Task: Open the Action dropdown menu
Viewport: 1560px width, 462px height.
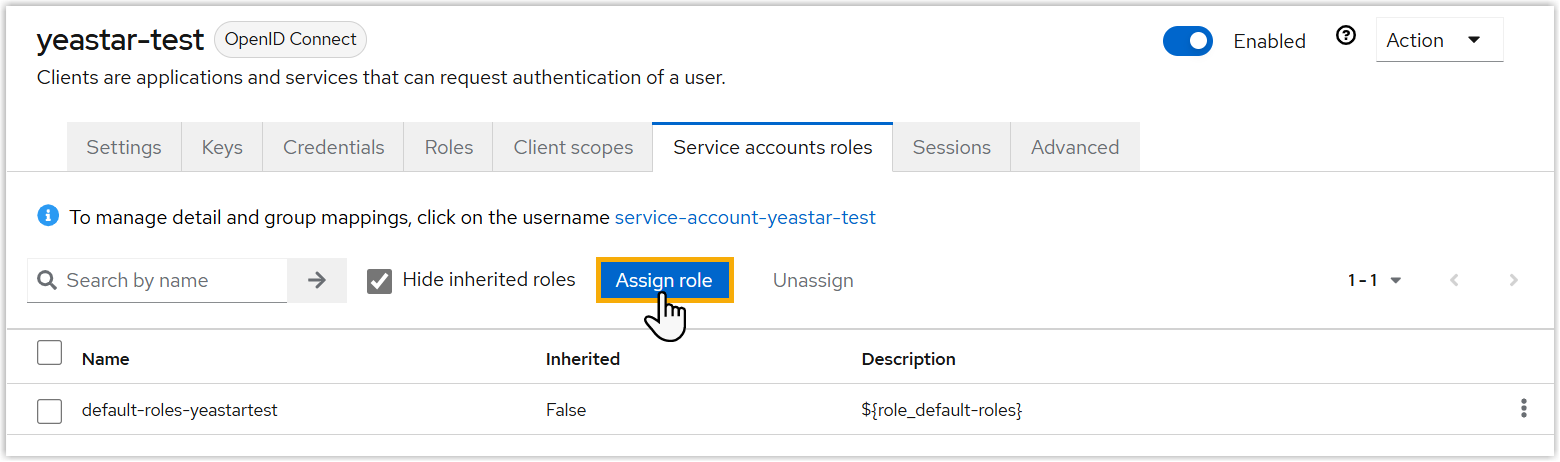Action: point(1438,41)
